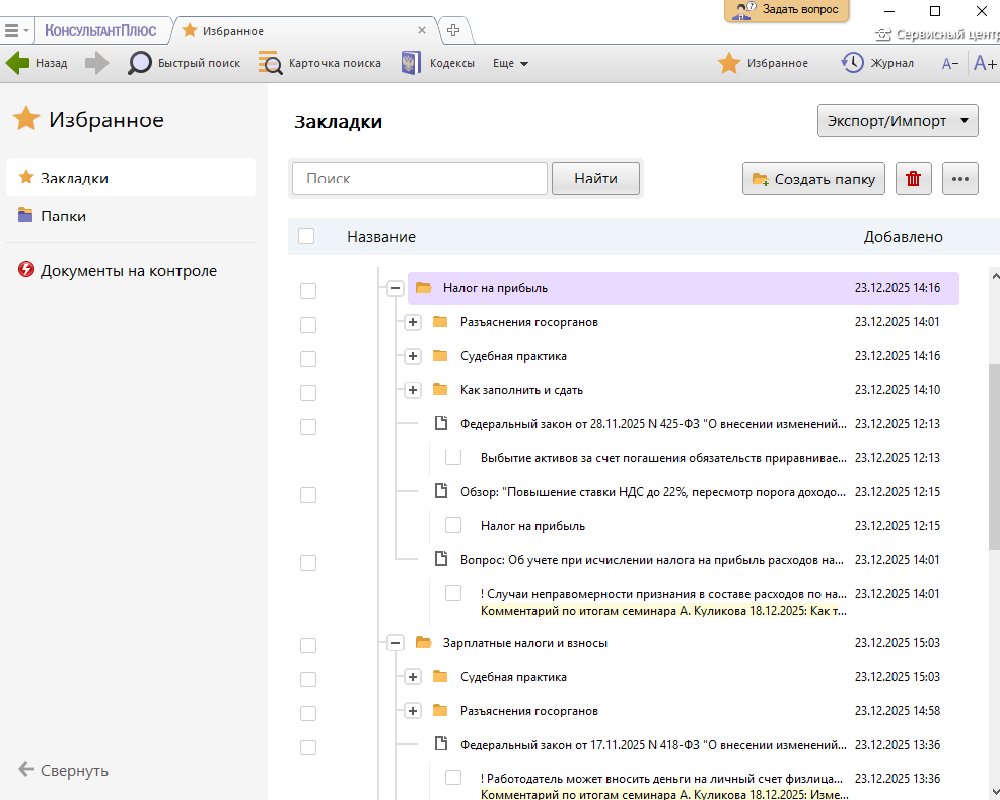Click the green Back arrow icon
The width and height of the screenshot is (1000, 800).
coord(18,63)
